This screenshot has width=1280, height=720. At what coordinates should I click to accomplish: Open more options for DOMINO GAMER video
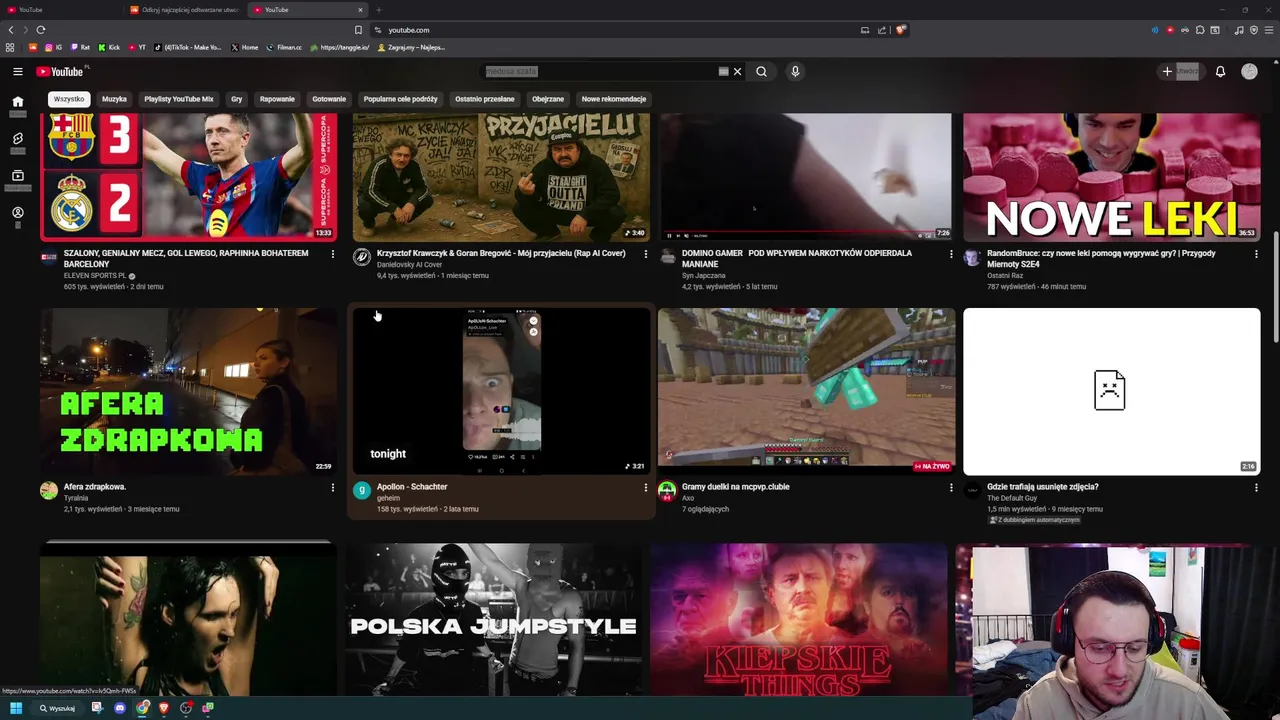coord(951,254)
